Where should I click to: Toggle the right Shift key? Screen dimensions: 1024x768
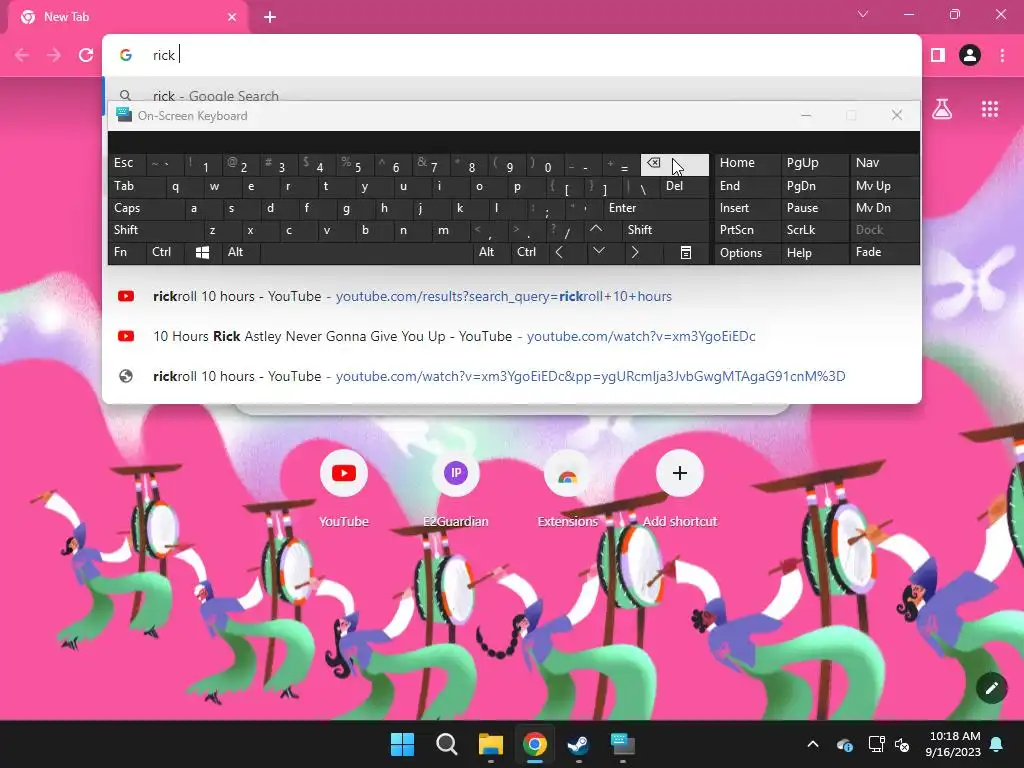point(665,230)
